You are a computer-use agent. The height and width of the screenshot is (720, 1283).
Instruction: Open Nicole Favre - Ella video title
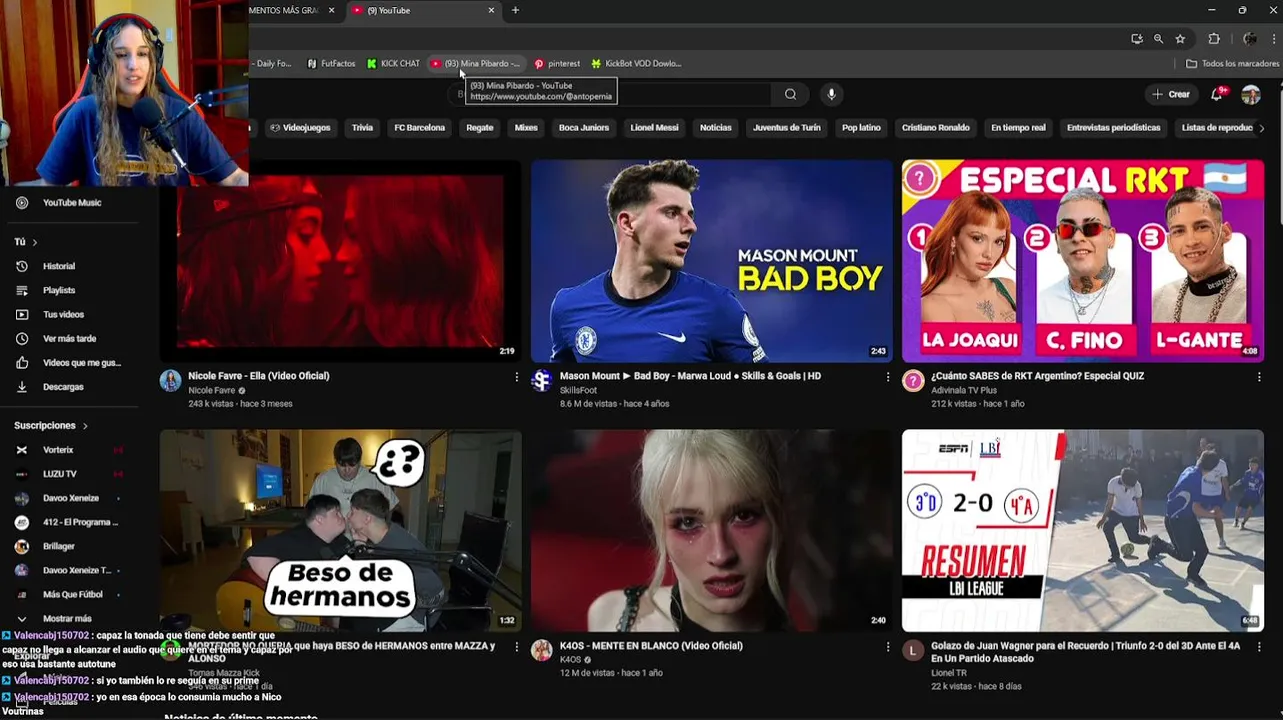[x=259, y=376]
